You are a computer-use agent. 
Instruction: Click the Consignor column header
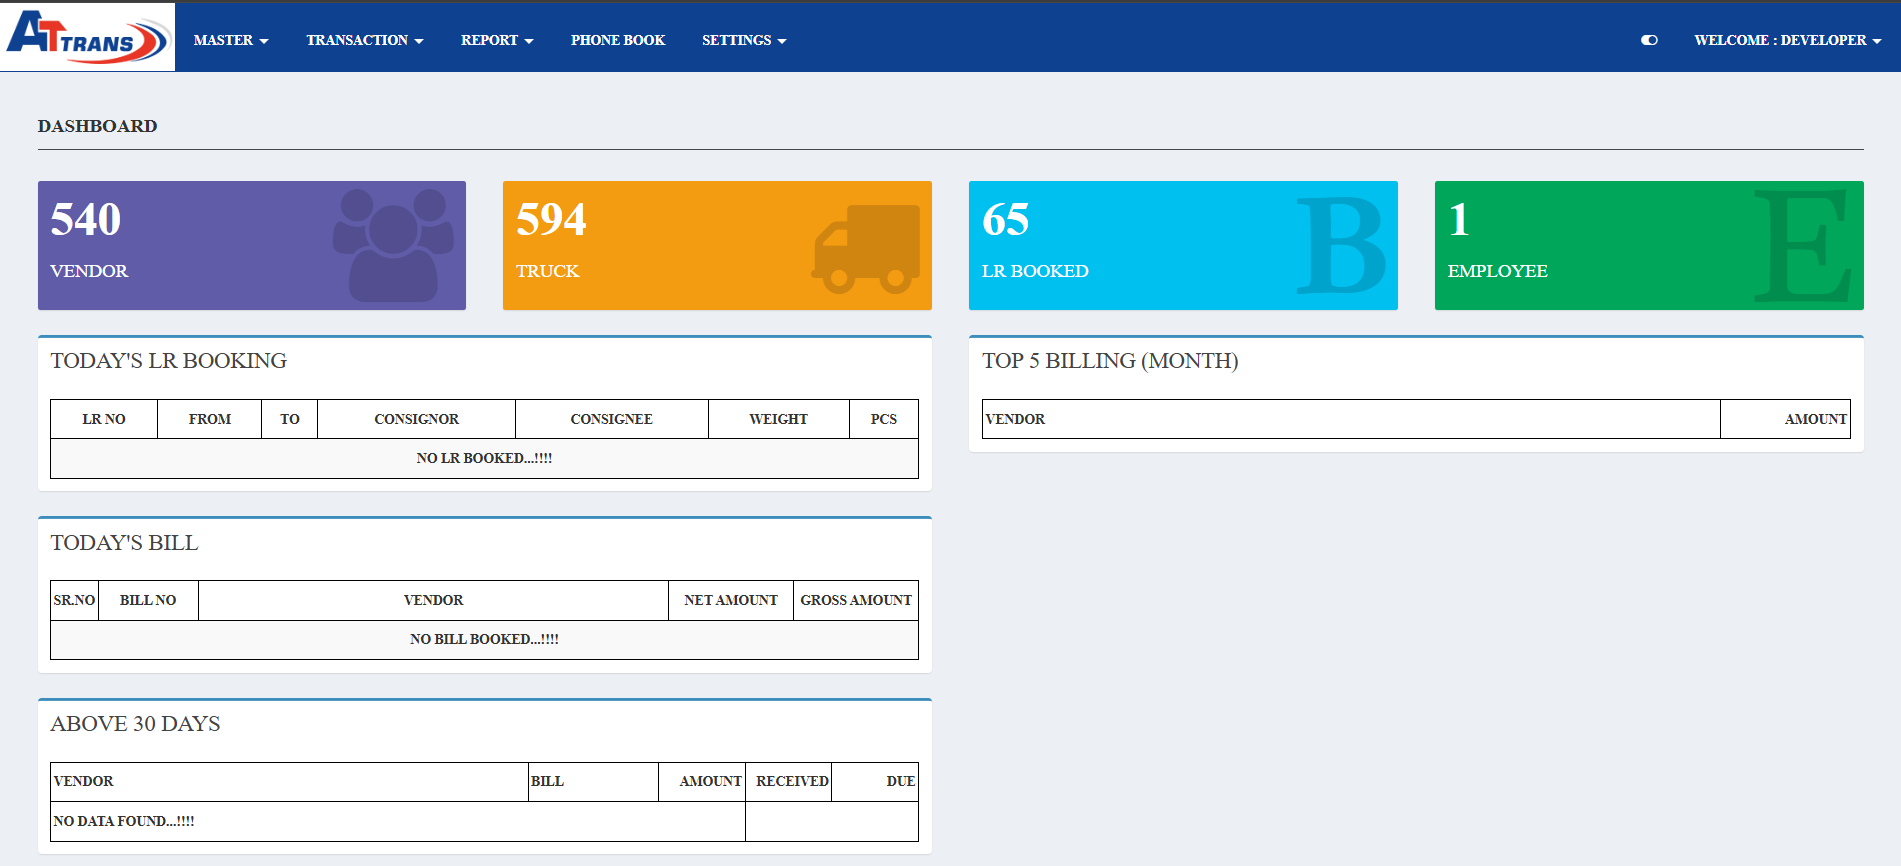[x=416, y=419]
